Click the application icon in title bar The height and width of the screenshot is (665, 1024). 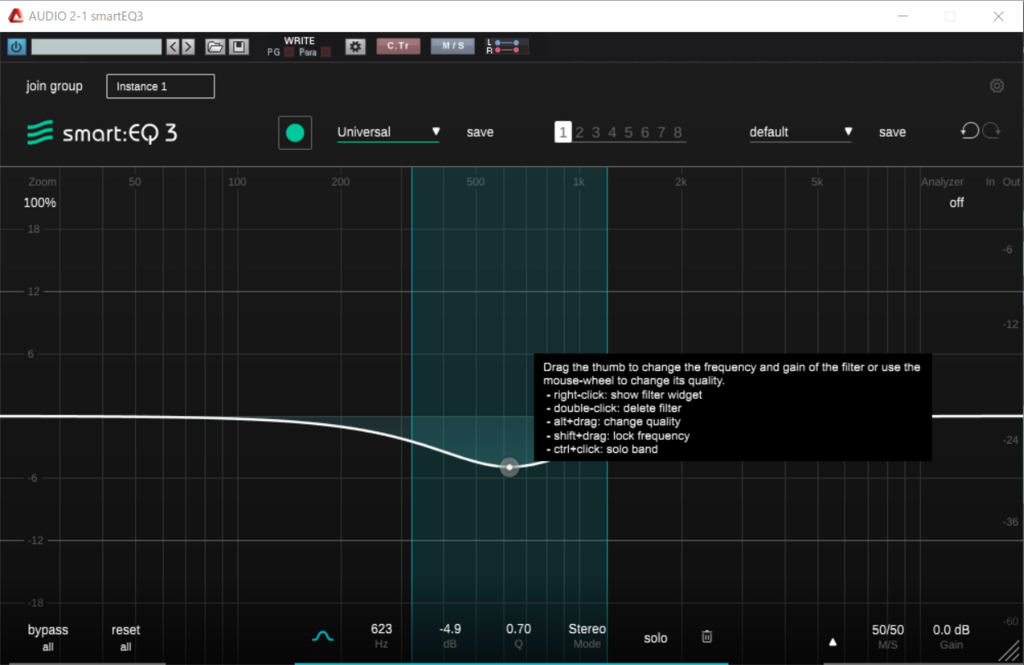[x=16, y=16]
